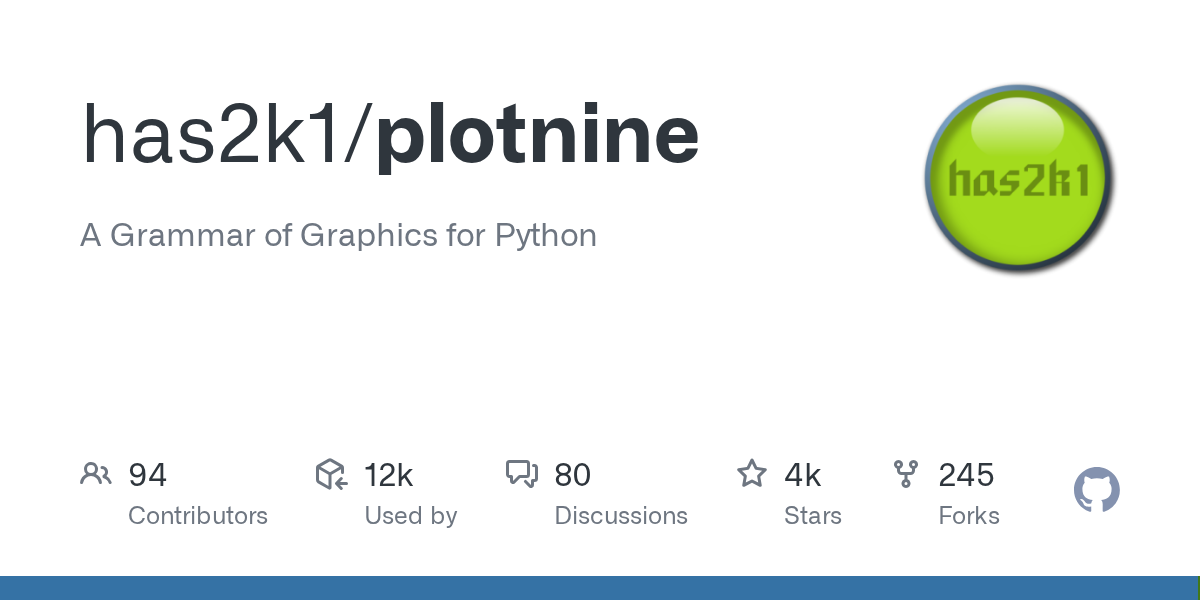Image resolution: width=1200 pixels, height=600 pixels.
Task: Click the Contributors people icon
Action: click(96, 474)
